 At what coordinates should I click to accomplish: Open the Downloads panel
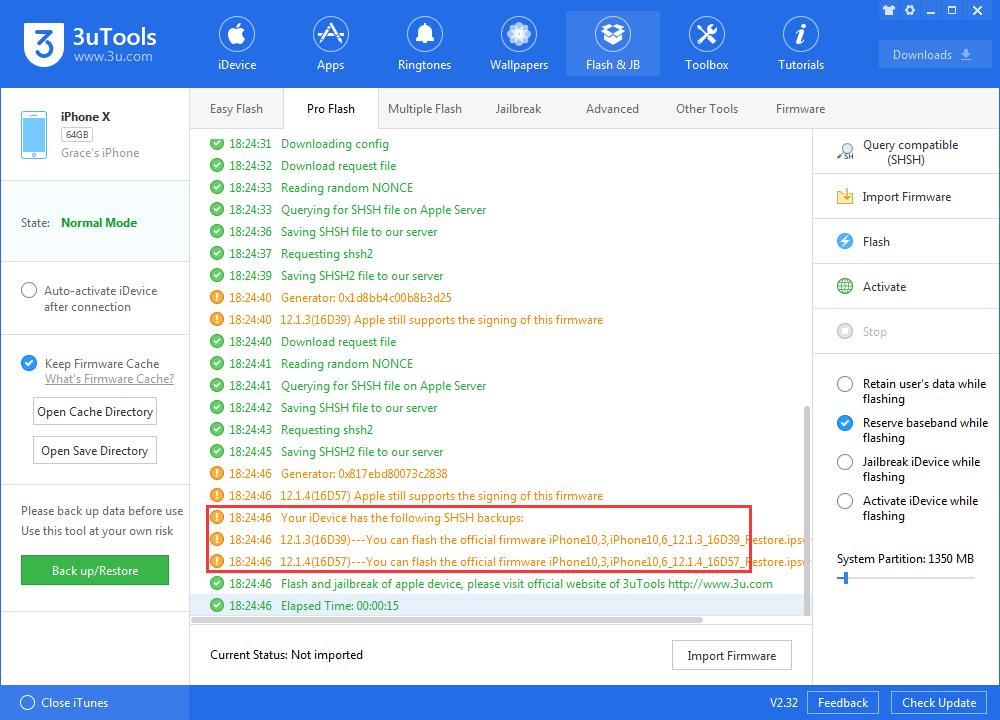coord(934,54)
